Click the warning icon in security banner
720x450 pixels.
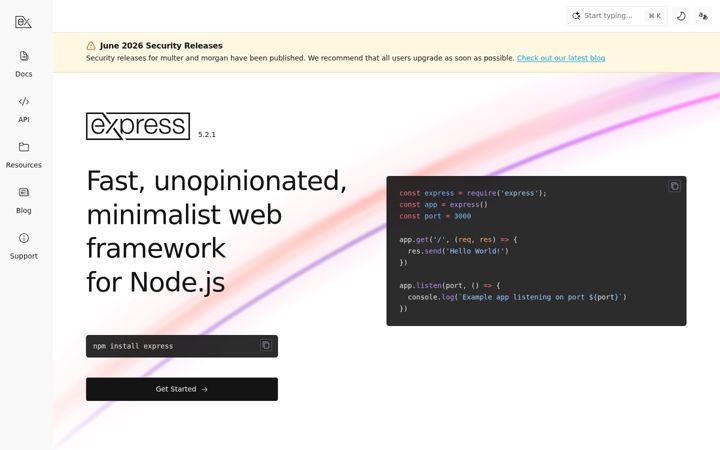tap(91, 45)
